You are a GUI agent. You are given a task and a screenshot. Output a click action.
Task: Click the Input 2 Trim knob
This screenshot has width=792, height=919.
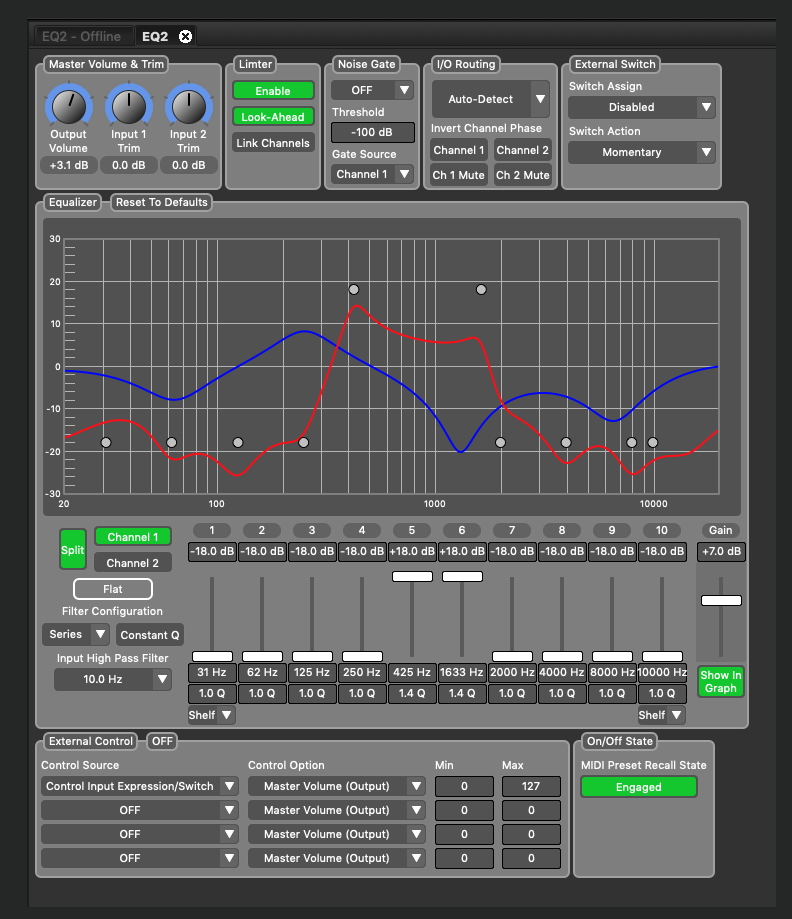click(x=189, y=105)
